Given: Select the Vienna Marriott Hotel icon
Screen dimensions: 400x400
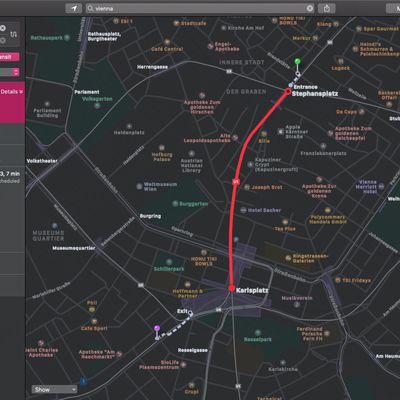Looking at the screenshot, I should coord(381,186).
